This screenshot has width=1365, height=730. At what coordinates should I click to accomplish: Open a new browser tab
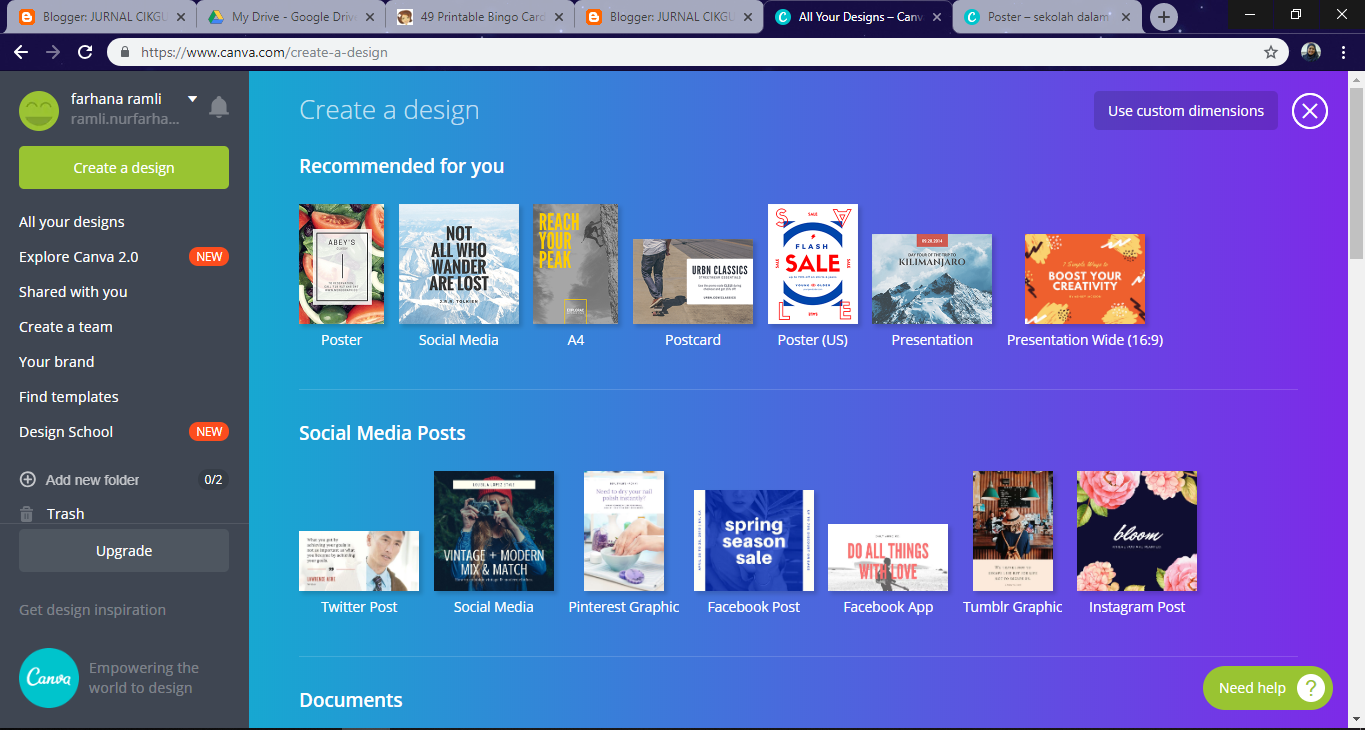[x=1163, y=17]
